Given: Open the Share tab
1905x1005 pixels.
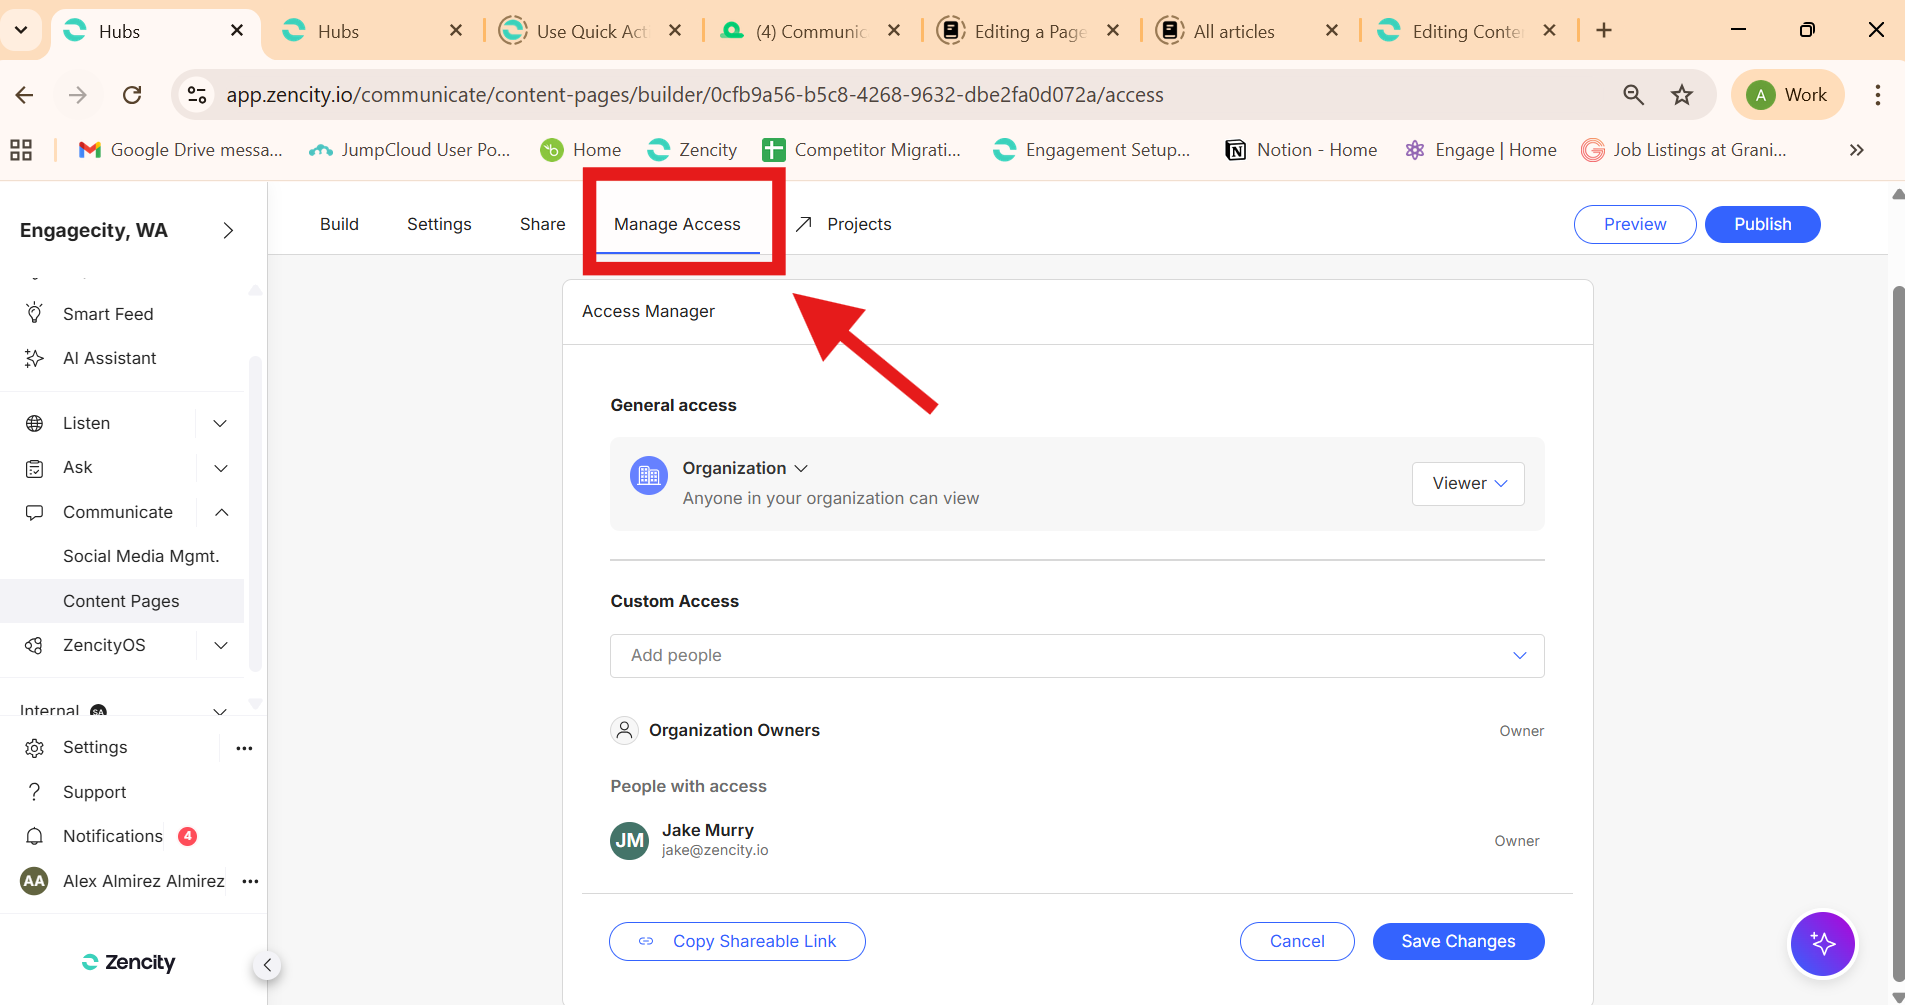Looking at the screenshot, I should pos(542,224).
